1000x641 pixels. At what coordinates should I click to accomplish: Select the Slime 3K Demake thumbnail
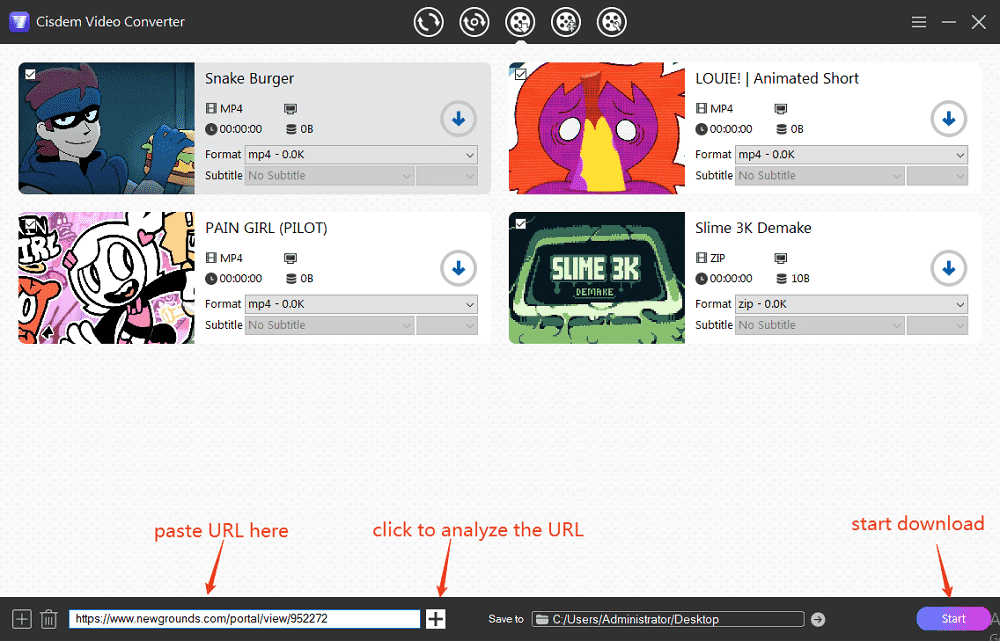click(597, 277)
